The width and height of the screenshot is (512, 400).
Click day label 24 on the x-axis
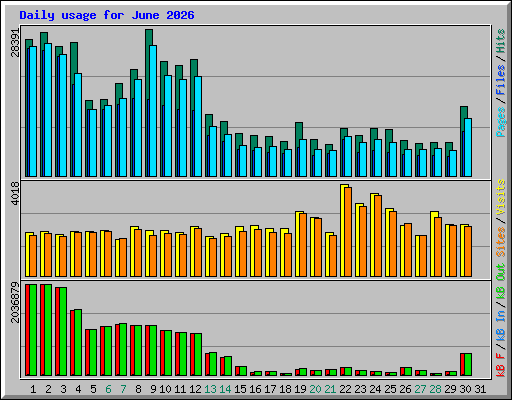375,389
